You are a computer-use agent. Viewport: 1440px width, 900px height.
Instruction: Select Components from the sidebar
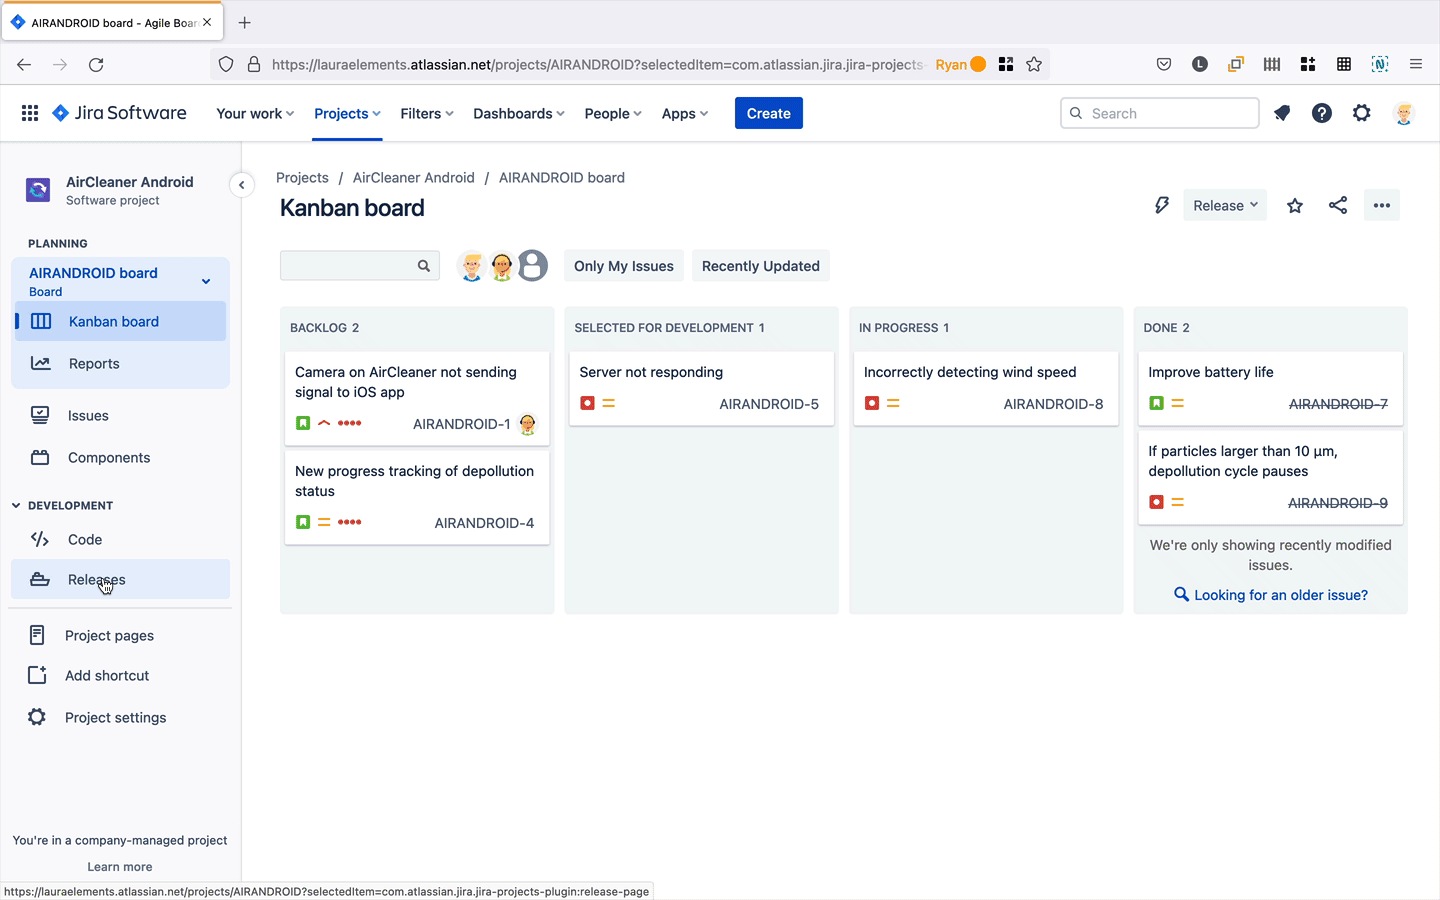[108, 457]
